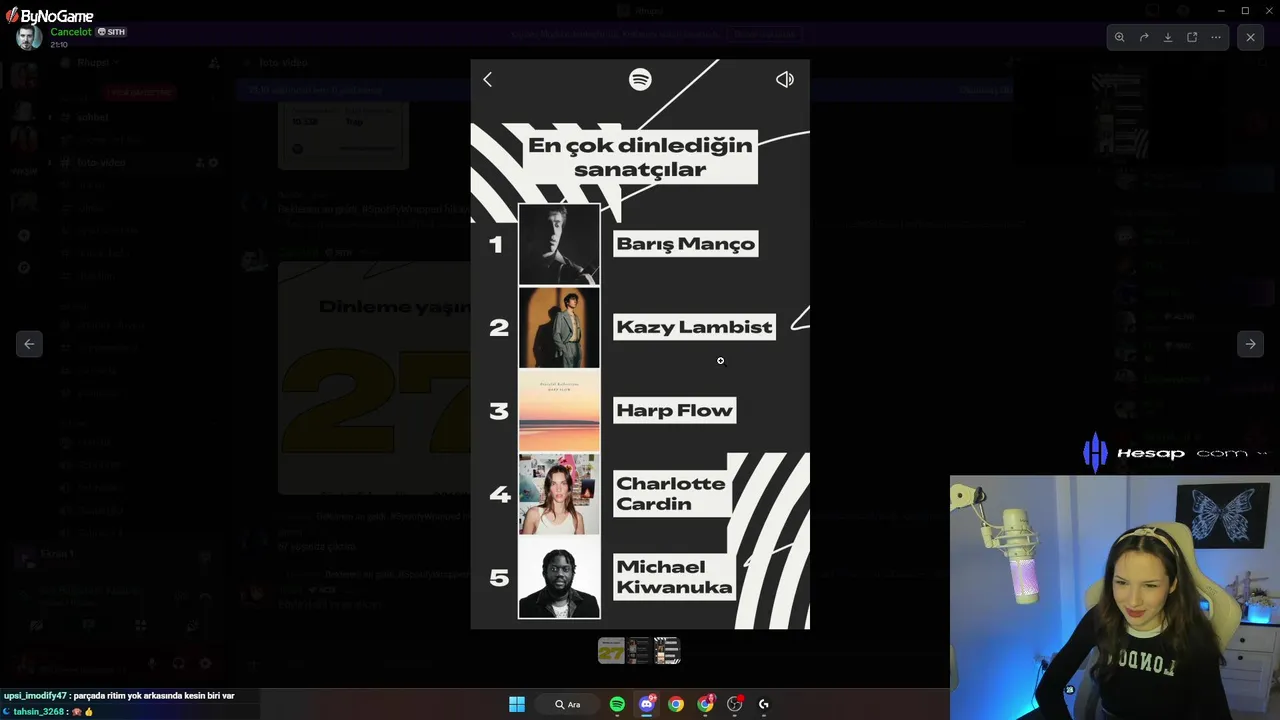
Task: Open the 'Ara' search box on the taskbar
Action: 568,704
